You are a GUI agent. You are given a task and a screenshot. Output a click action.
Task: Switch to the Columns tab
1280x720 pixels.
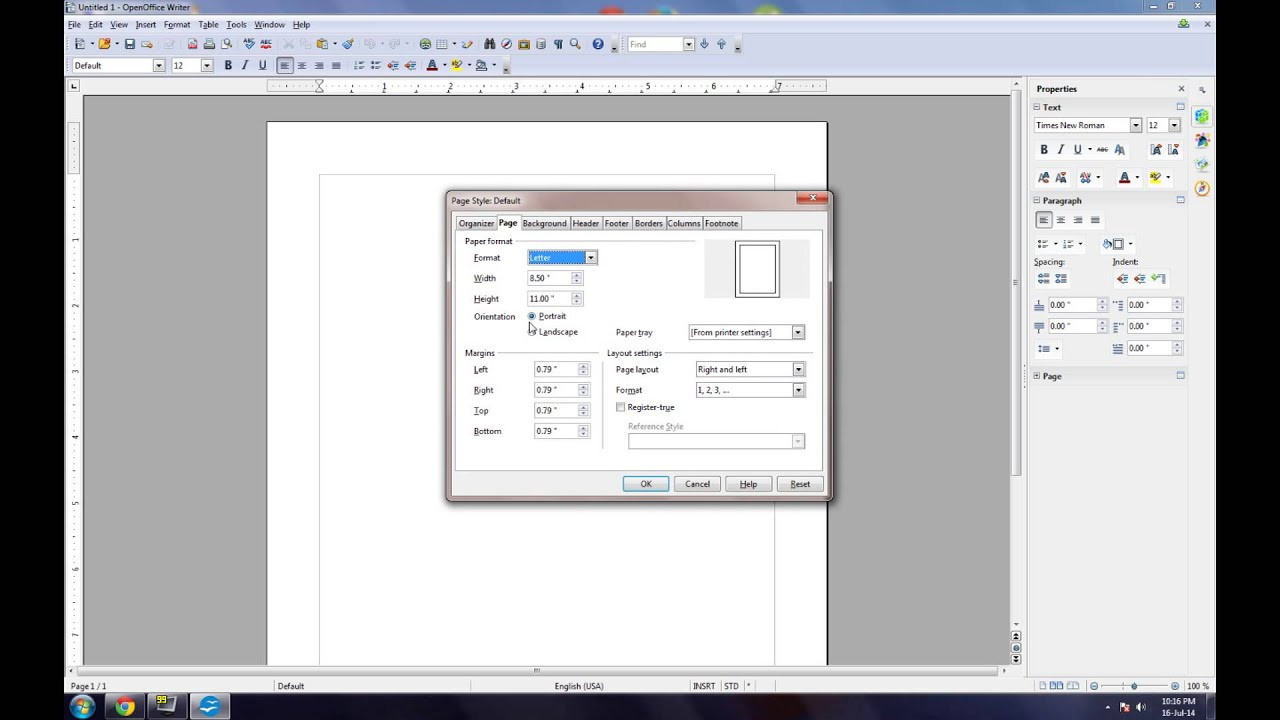click(684, 223)
